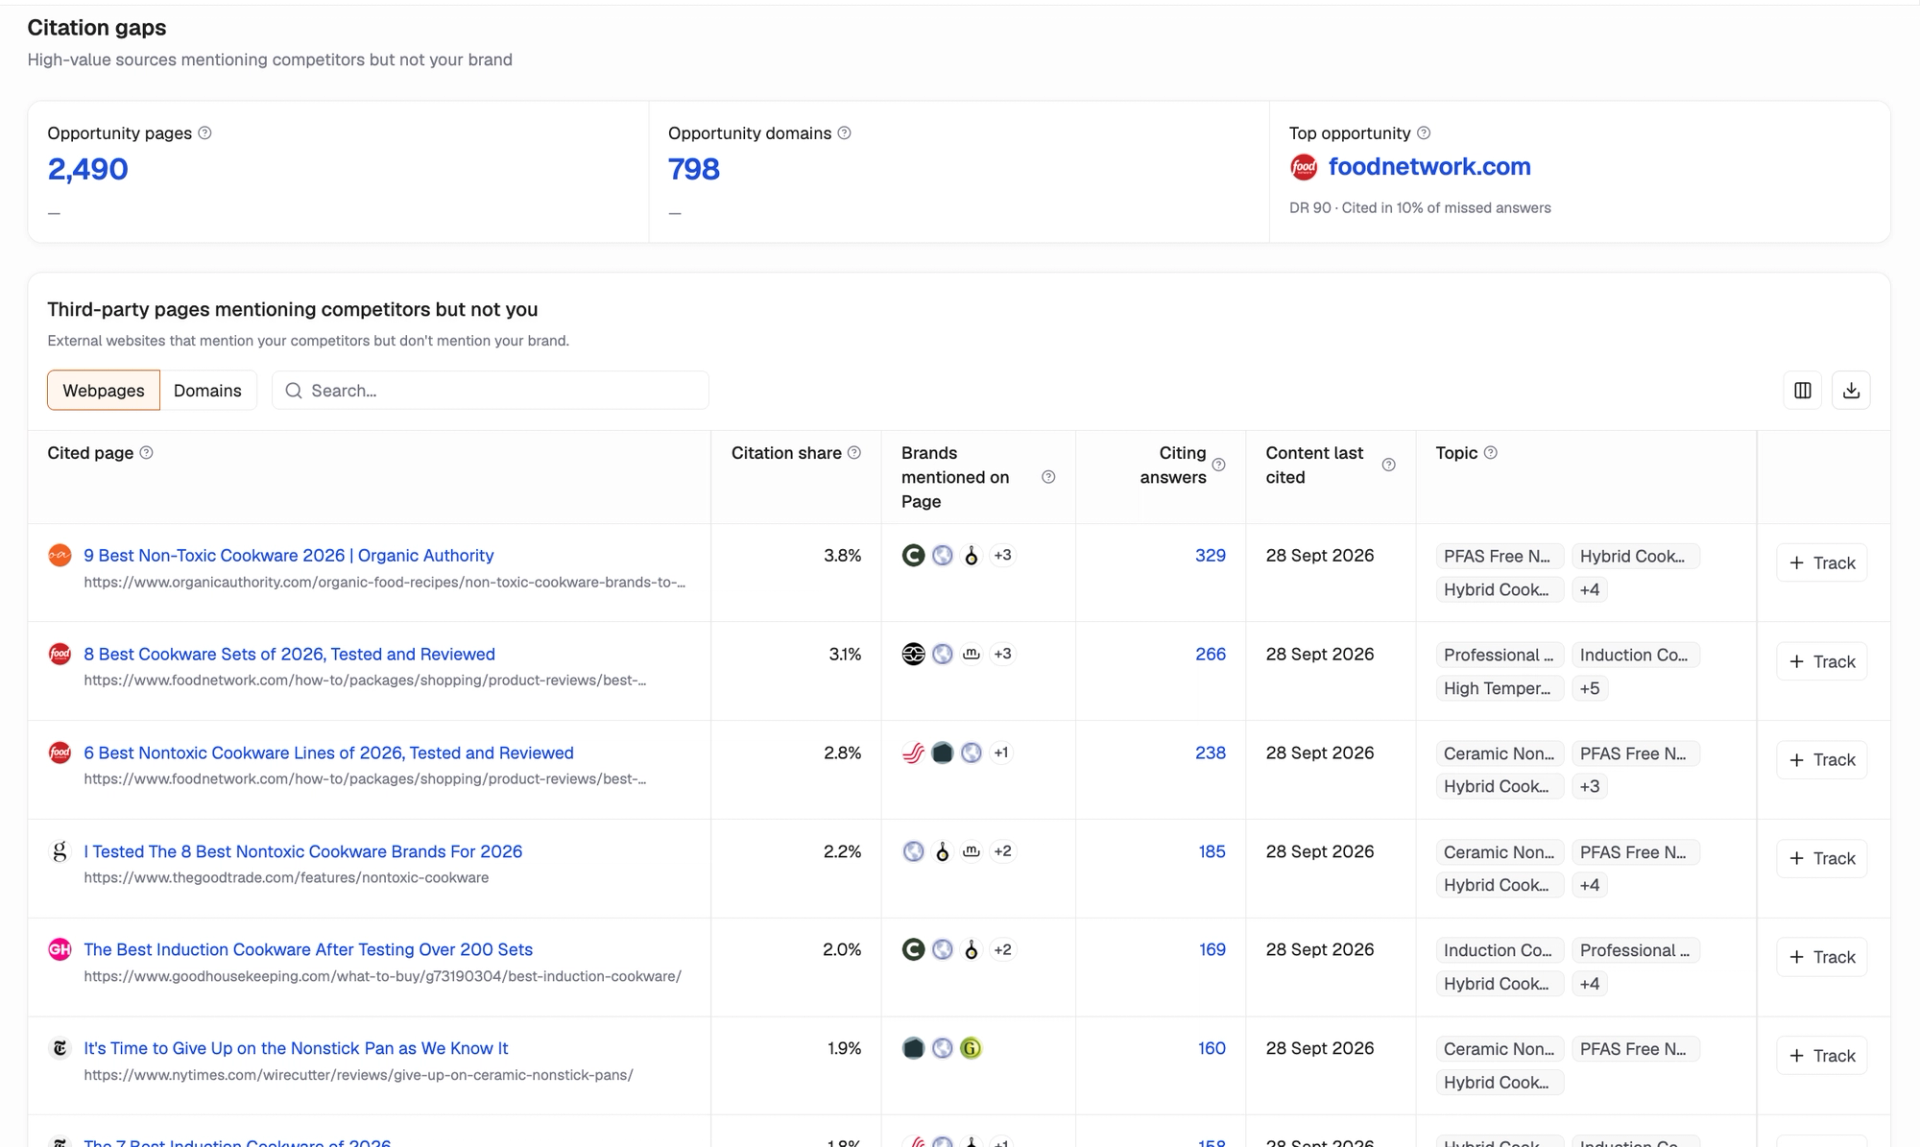The width and height of the screenshot is (1920, 1147).
Task: Click the Search input field
Action: [490, 390]
